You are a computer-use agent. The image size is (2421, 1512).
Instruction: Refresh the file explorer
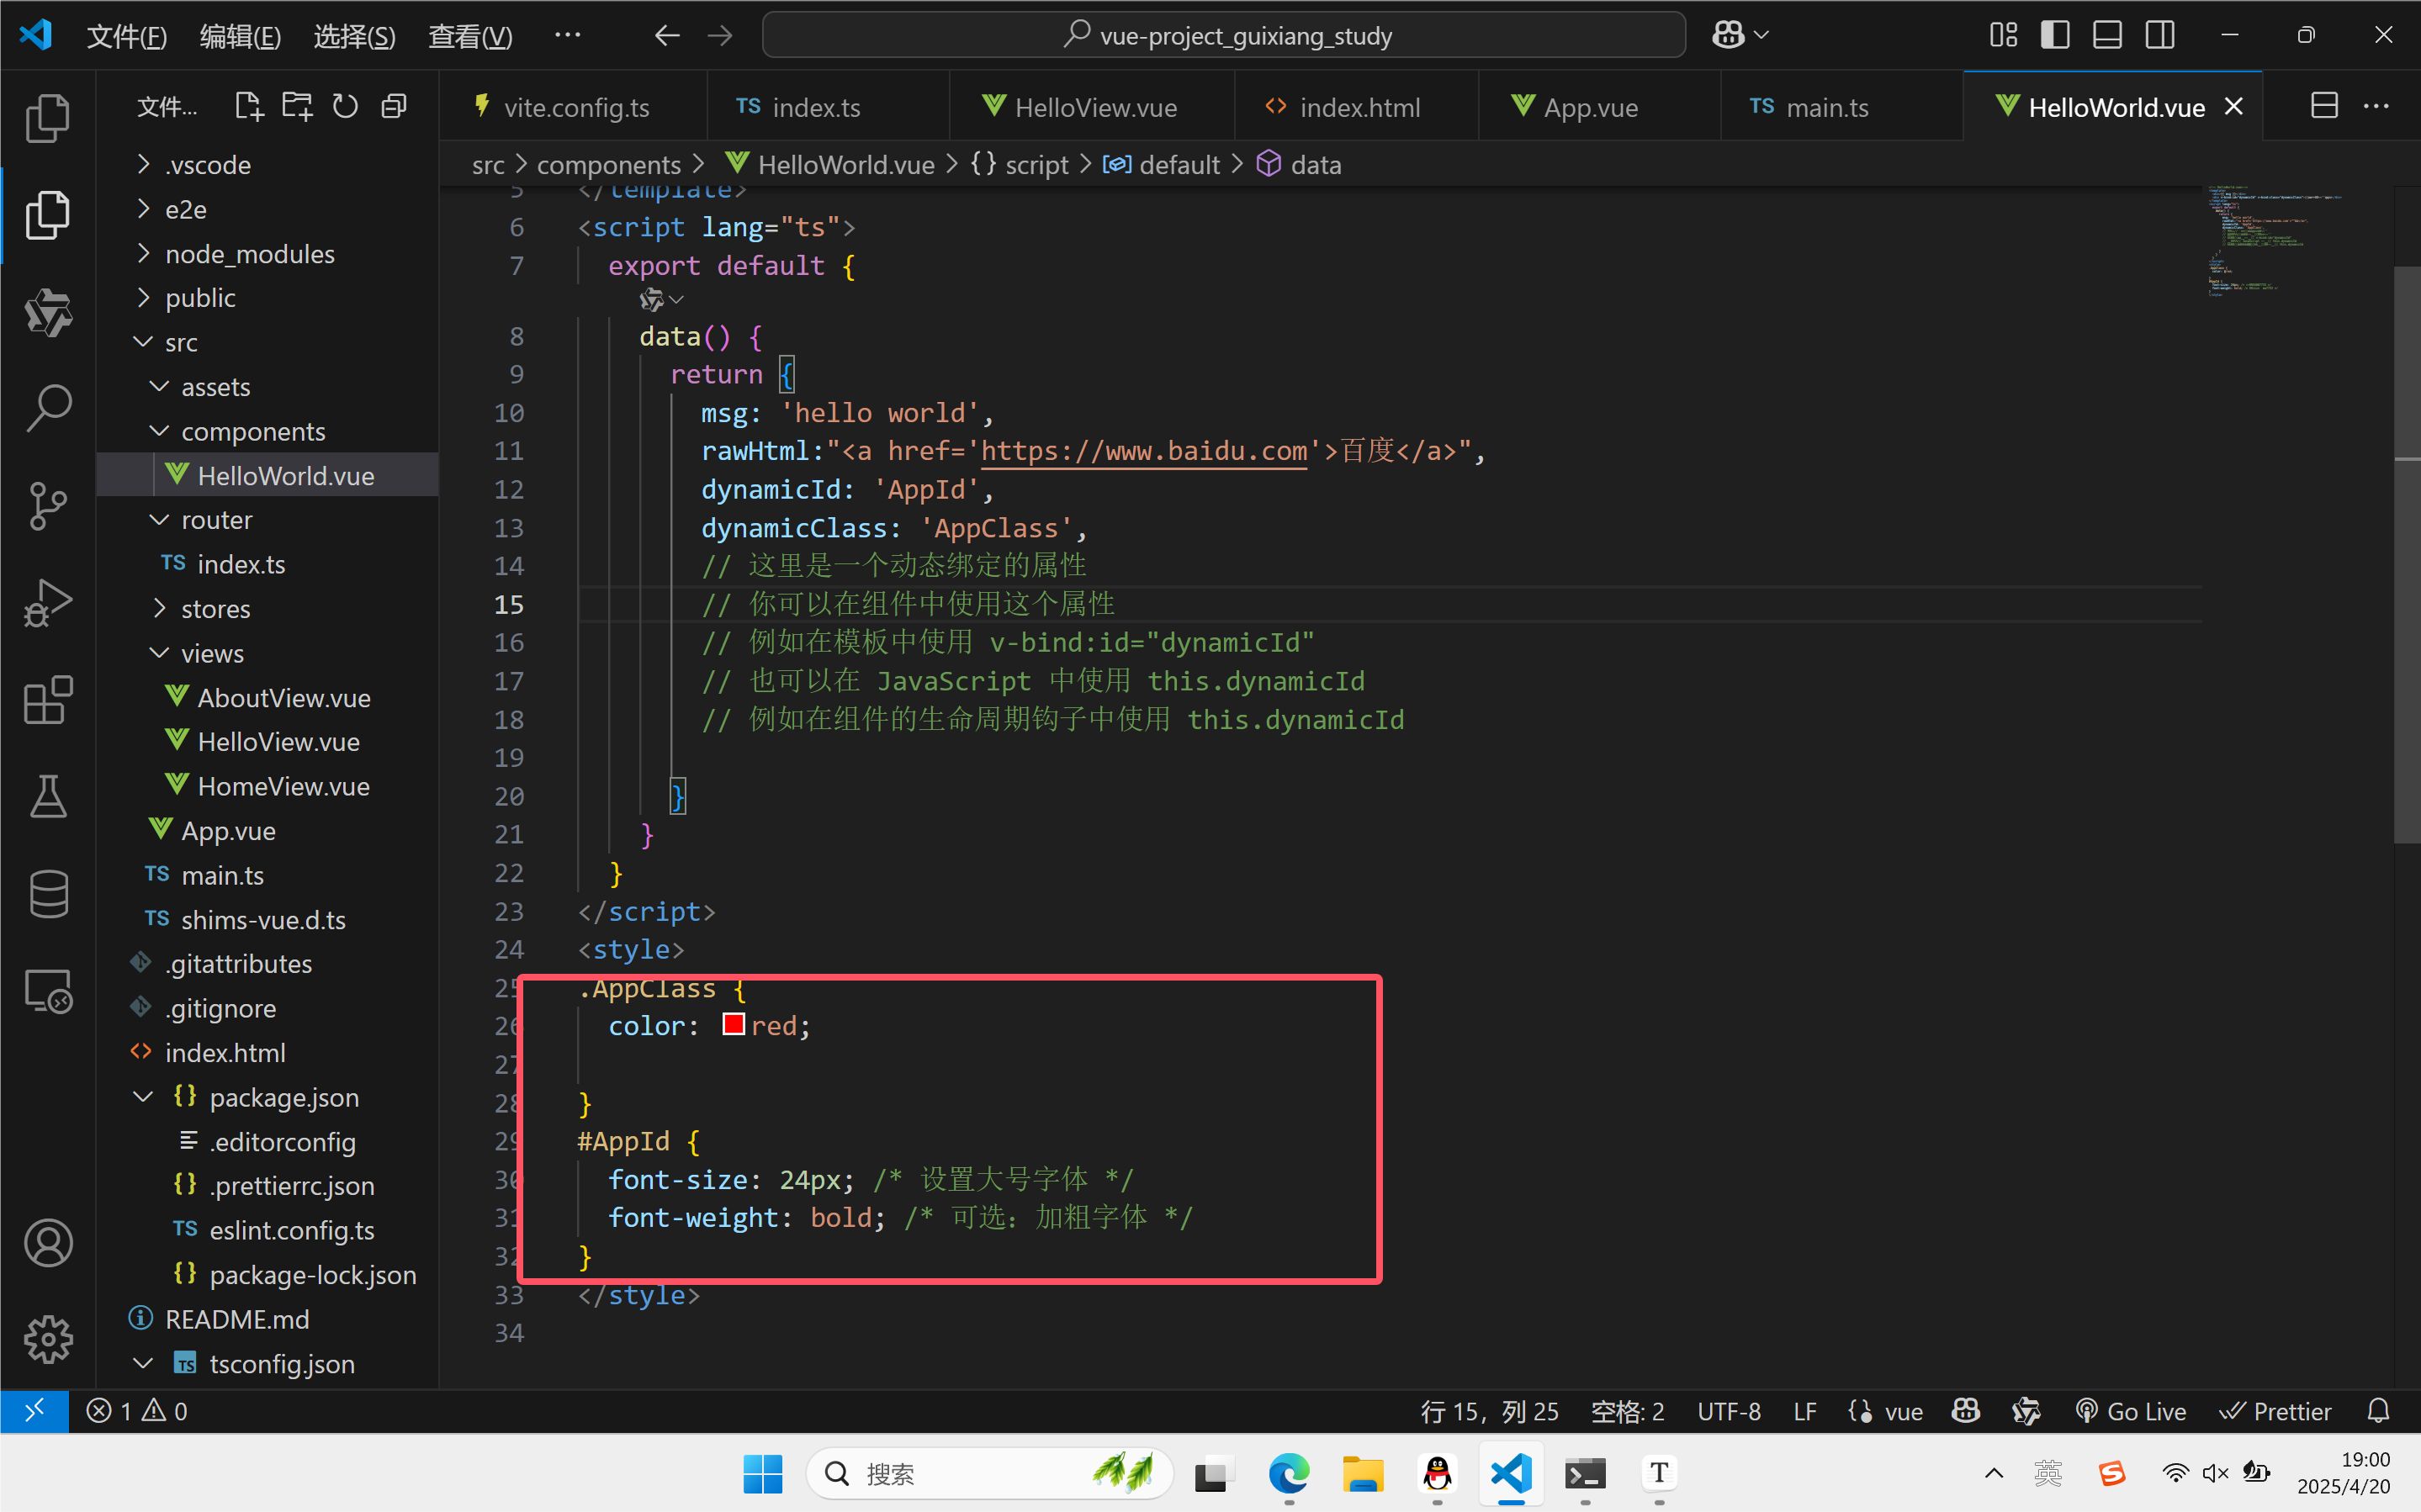click(345, 106)
